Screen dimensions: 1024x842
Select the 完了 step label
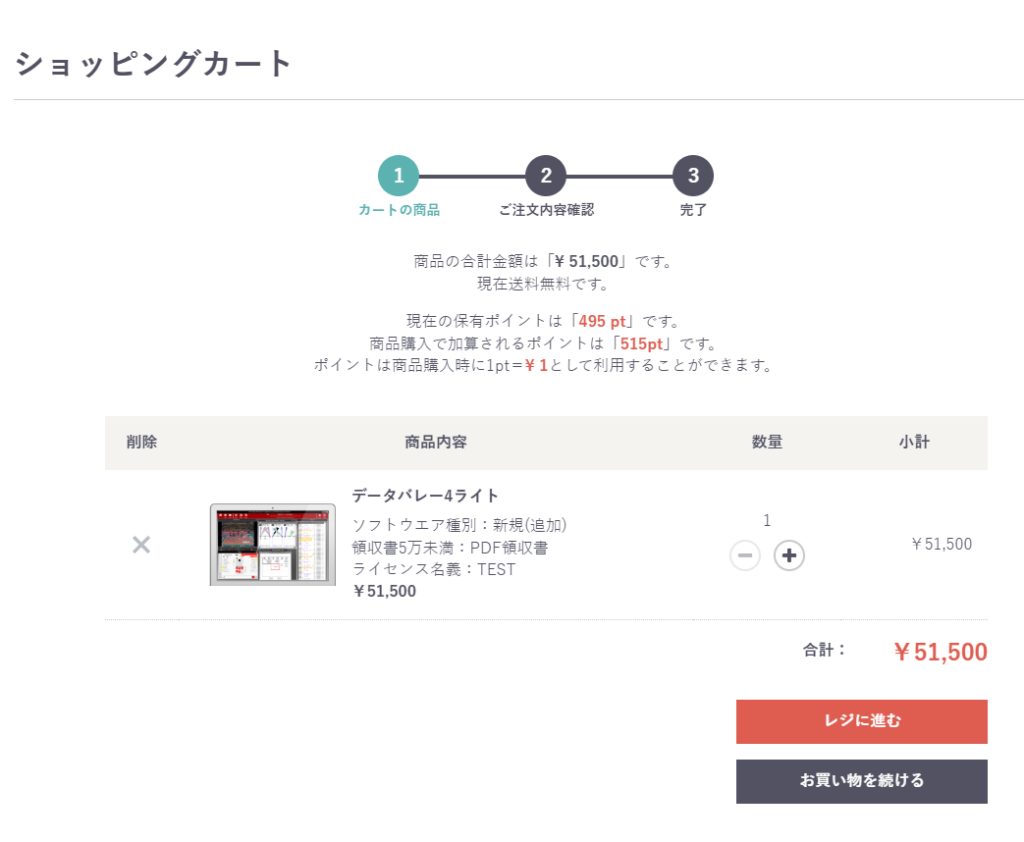(693, 210)
